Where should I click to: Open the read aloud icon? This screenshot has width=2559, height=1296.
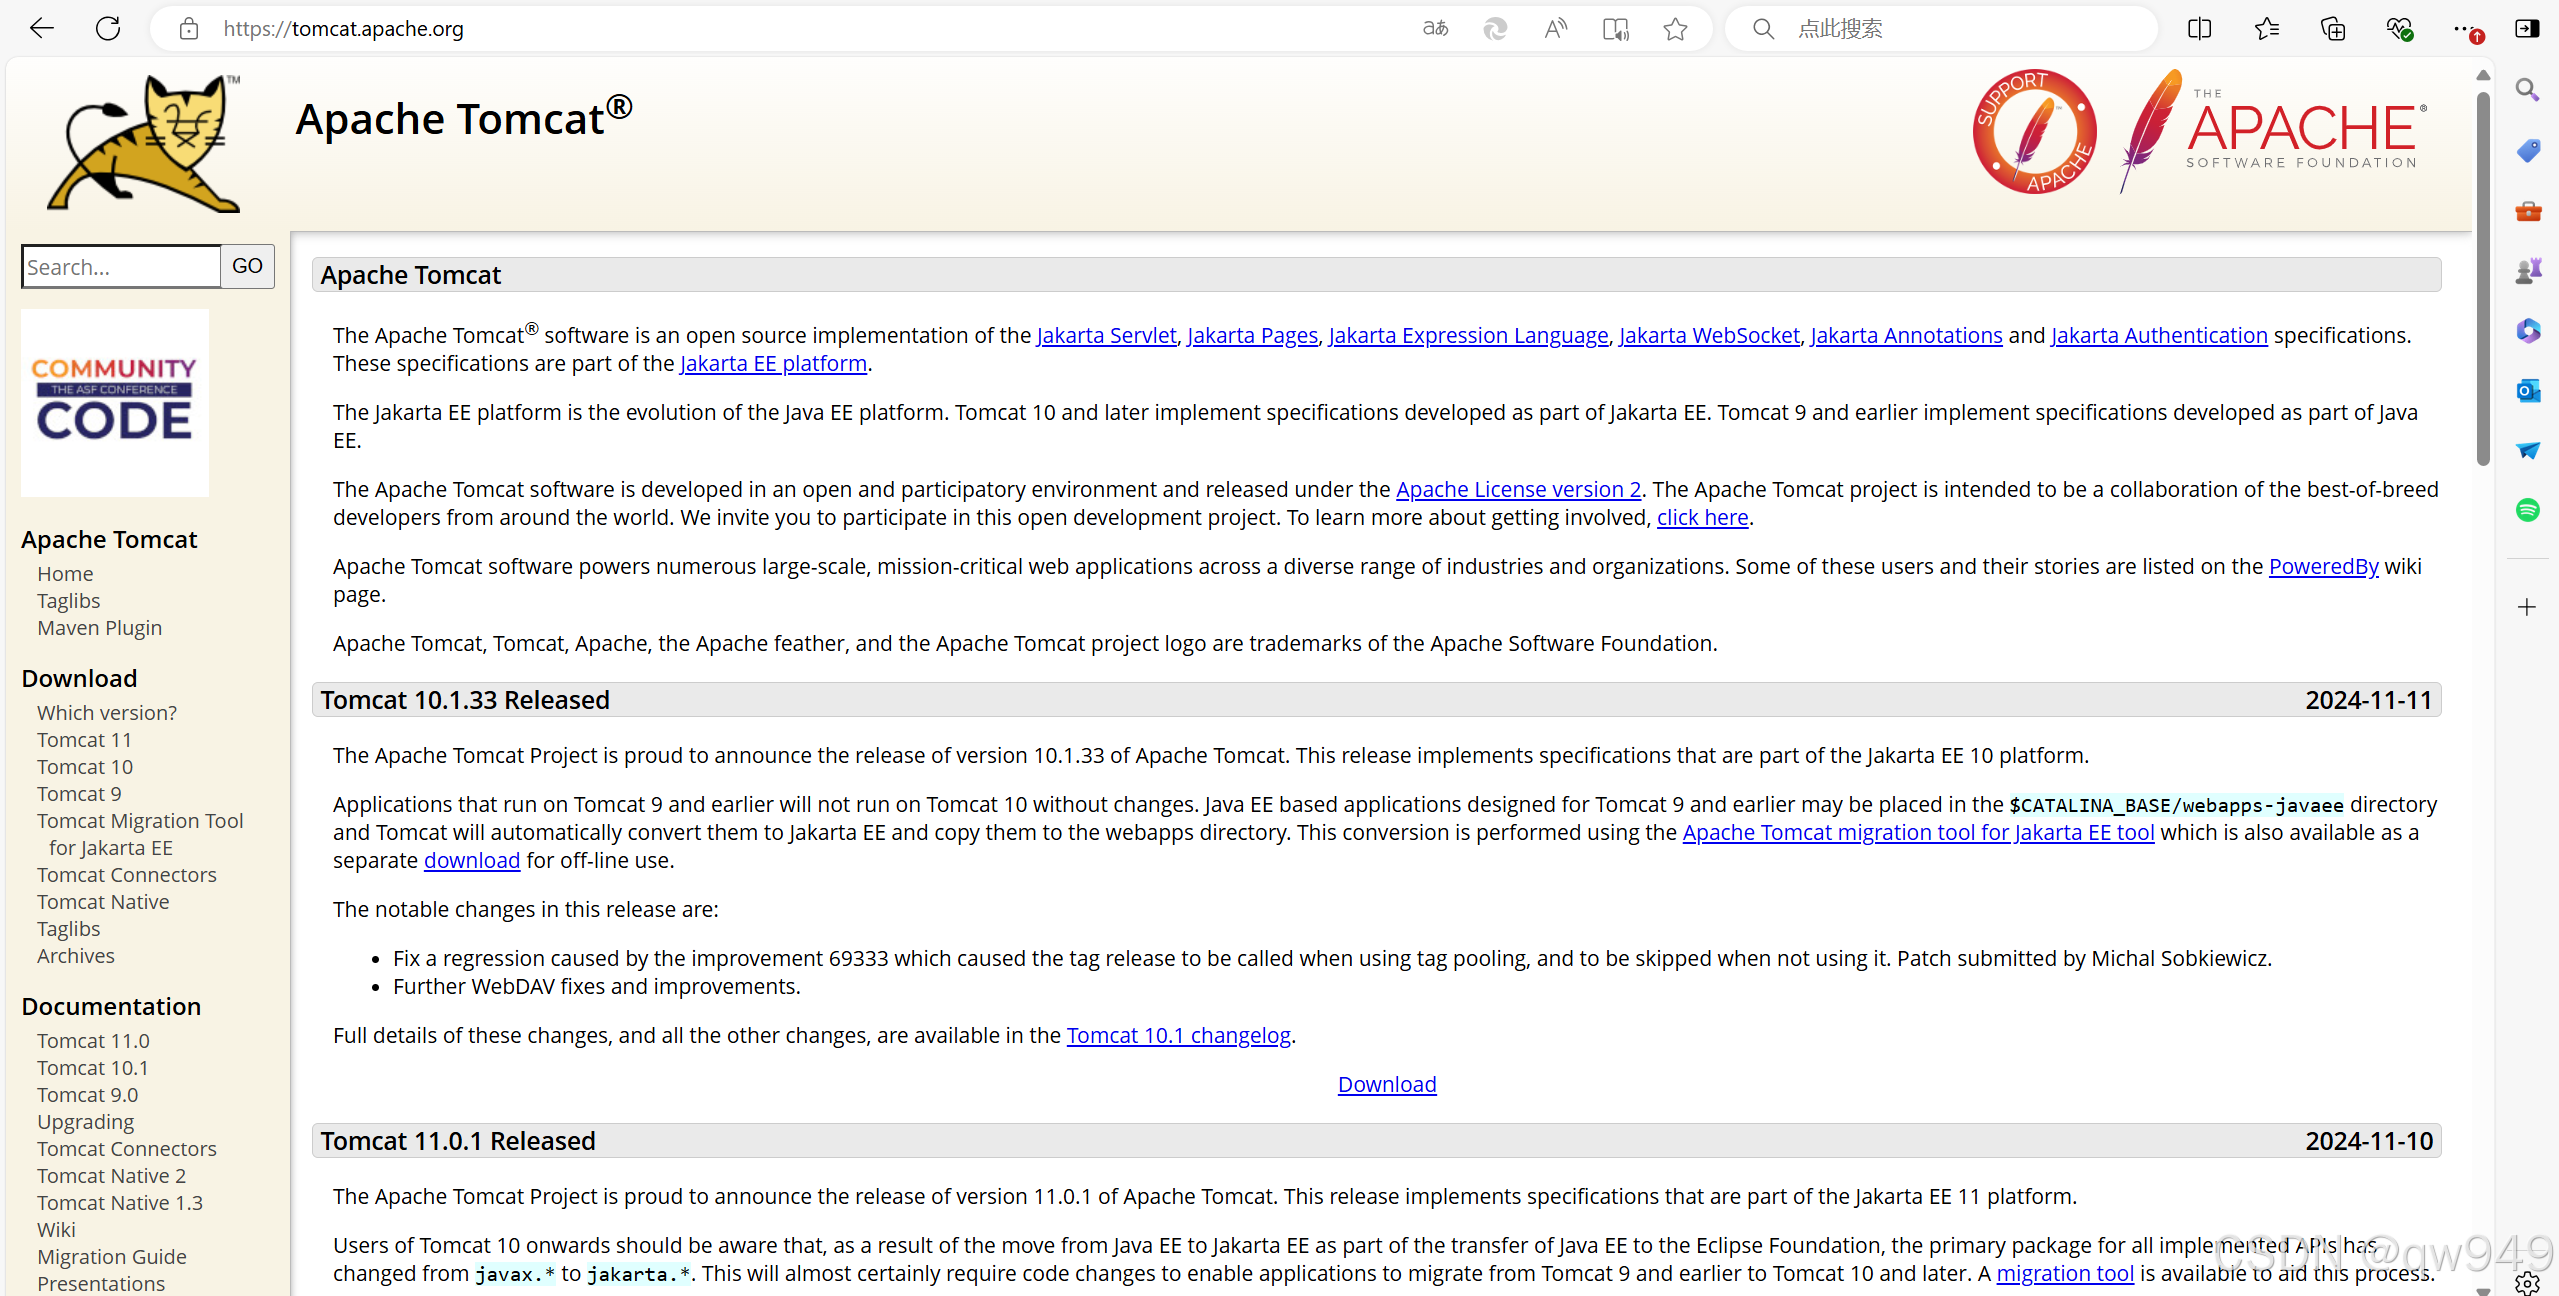pos(1555,29)
